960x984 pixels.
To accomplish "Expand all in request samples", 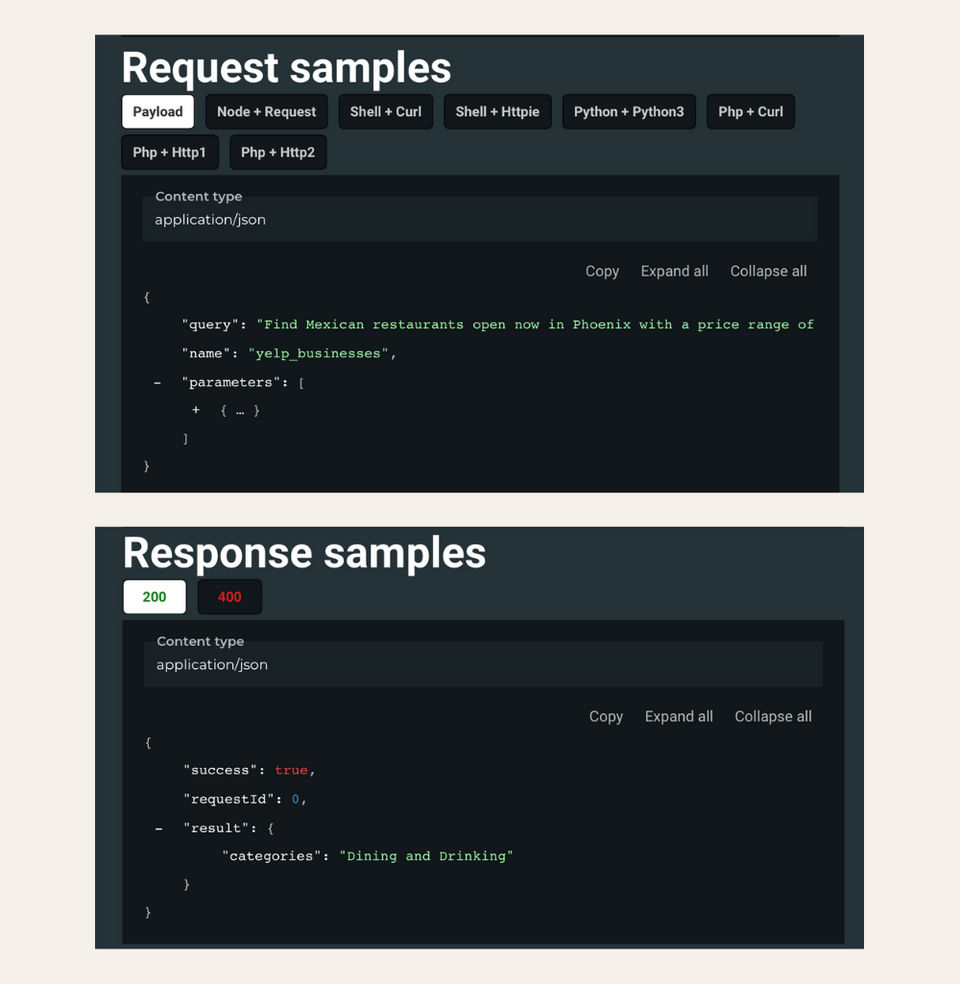I will 674,271.
